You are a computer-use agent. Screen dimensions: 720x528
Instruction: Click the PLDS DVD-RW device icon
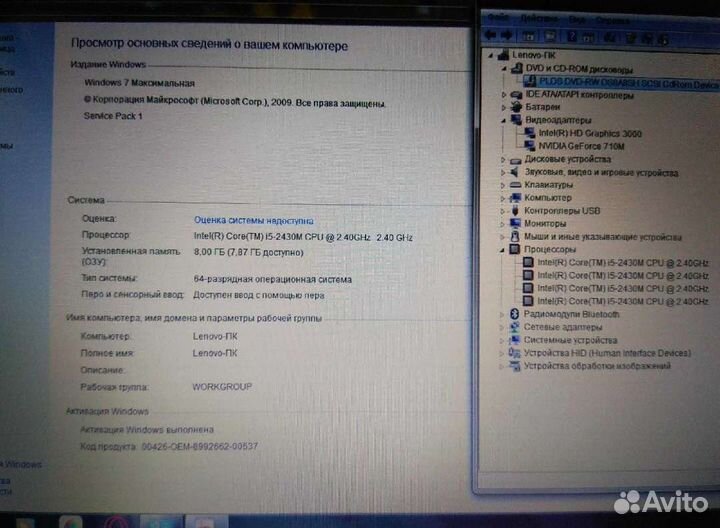(x=530, y=81)
